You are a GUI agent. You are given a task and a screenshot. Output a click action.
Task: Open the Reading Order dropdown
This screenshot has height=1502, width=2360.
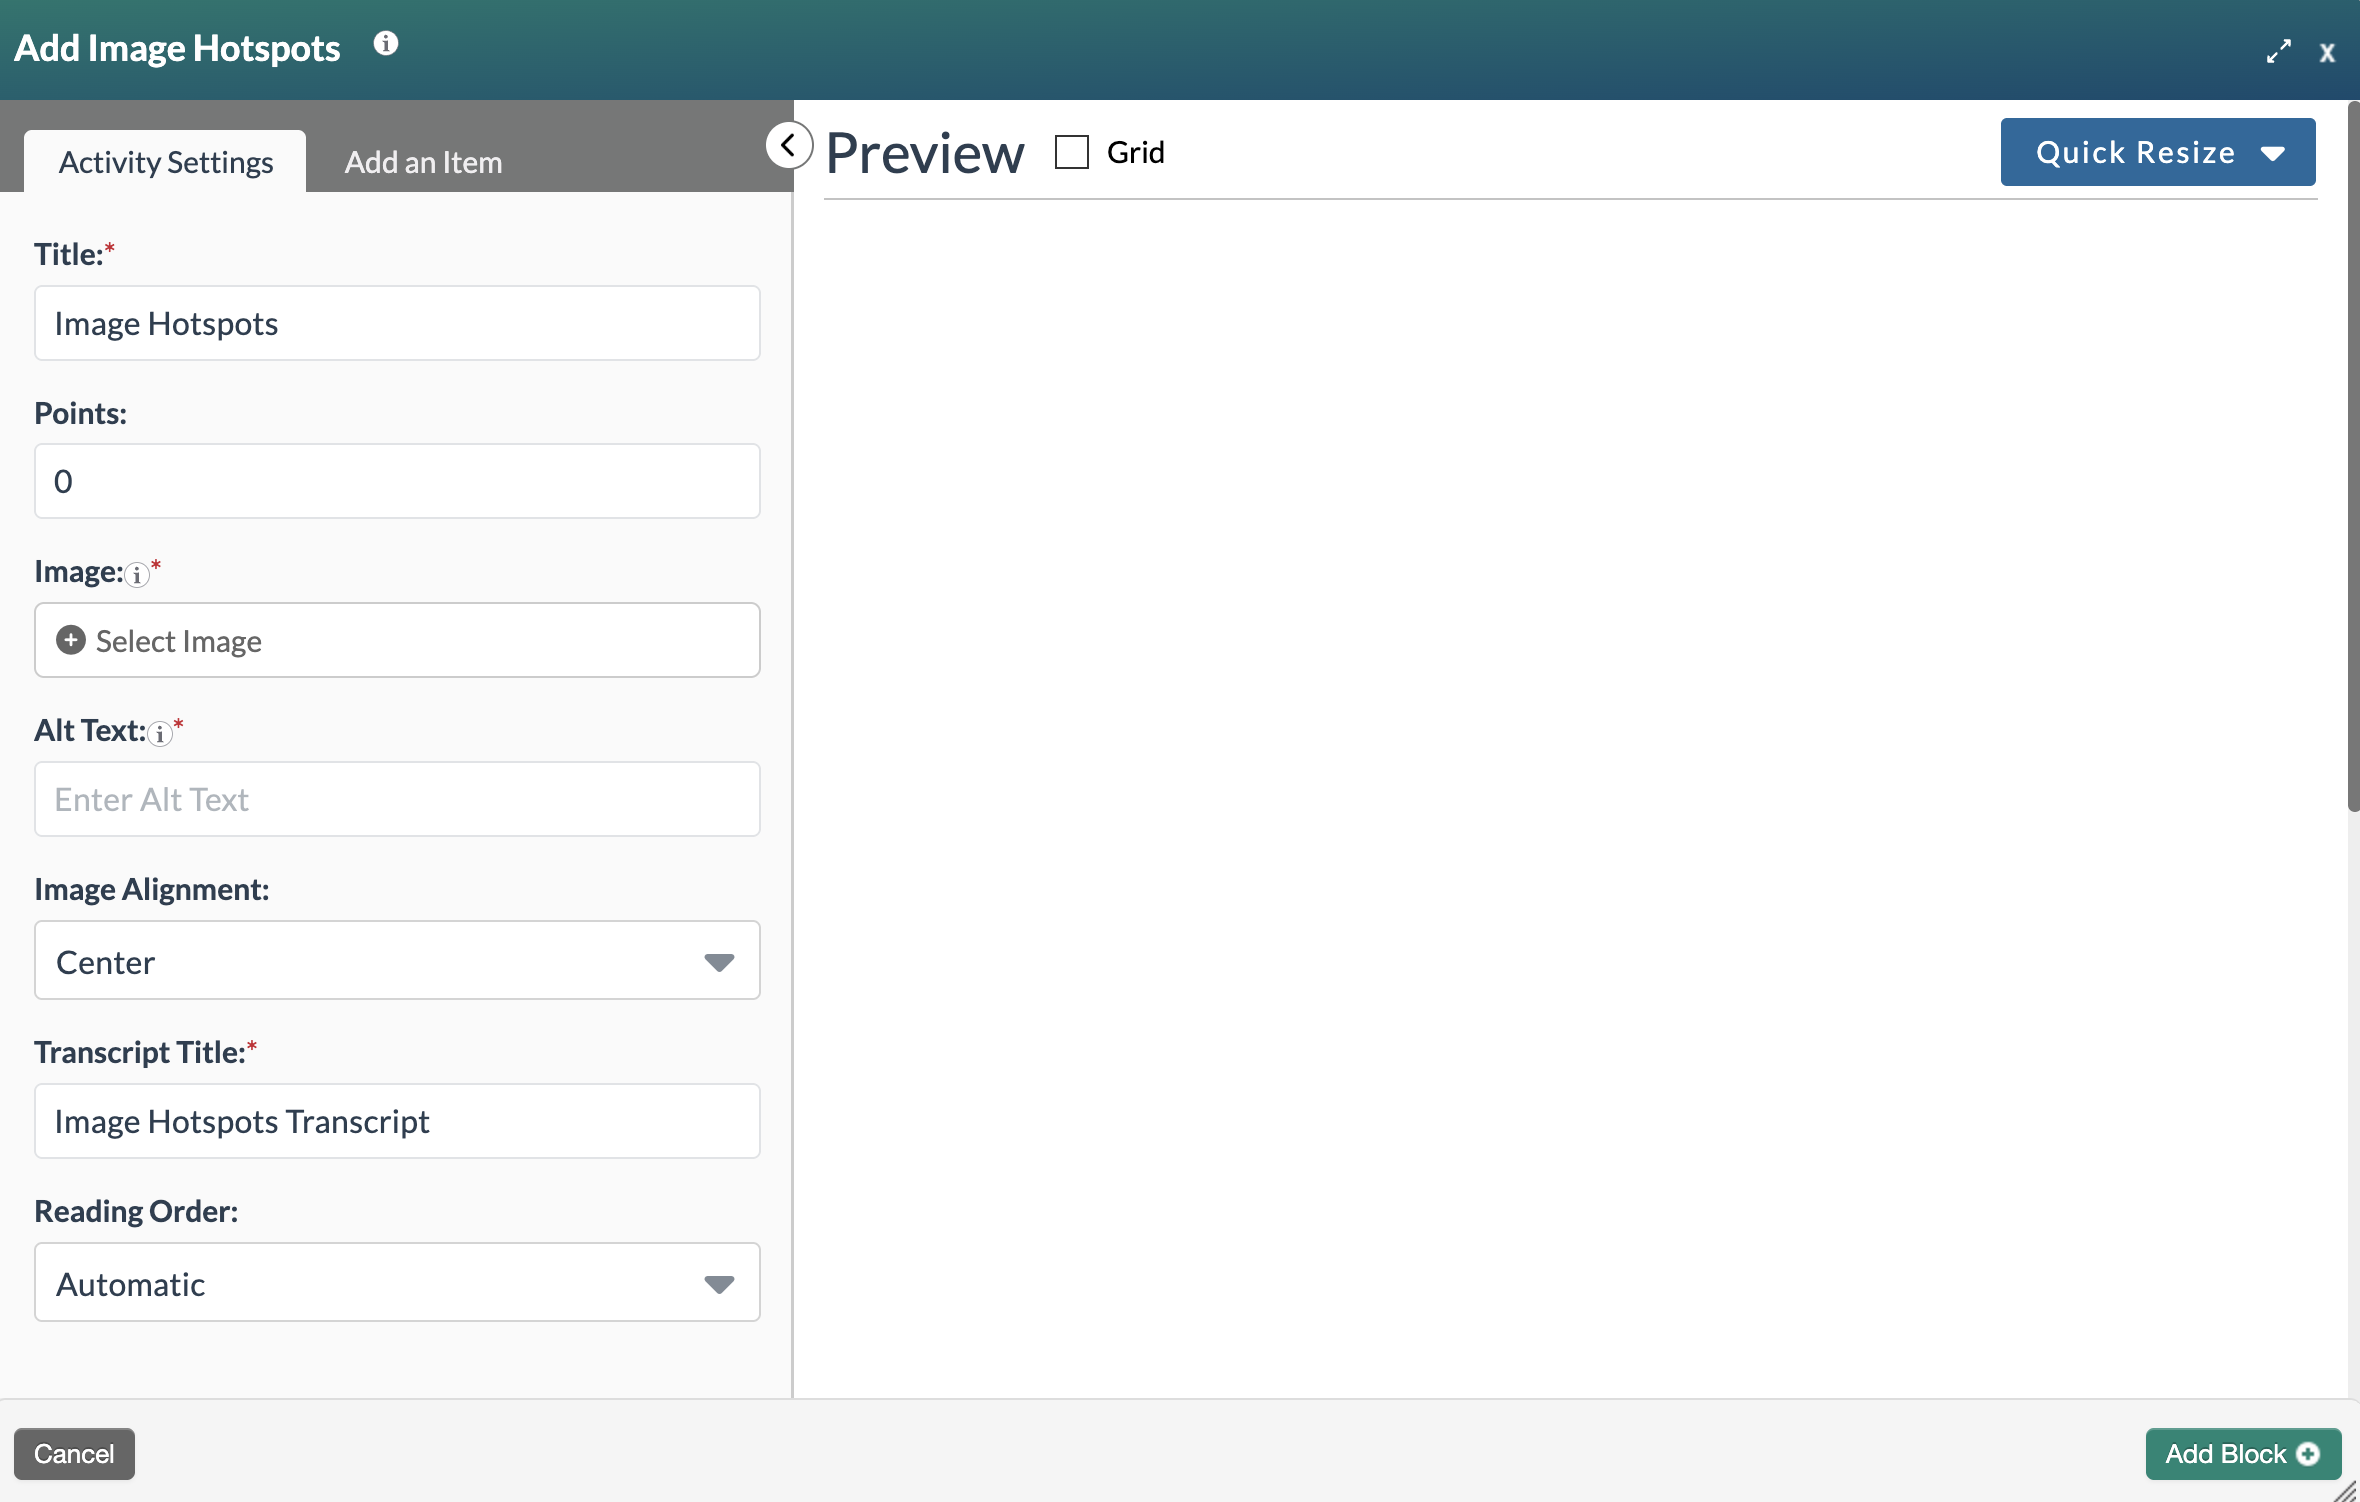coord(397,1283)
